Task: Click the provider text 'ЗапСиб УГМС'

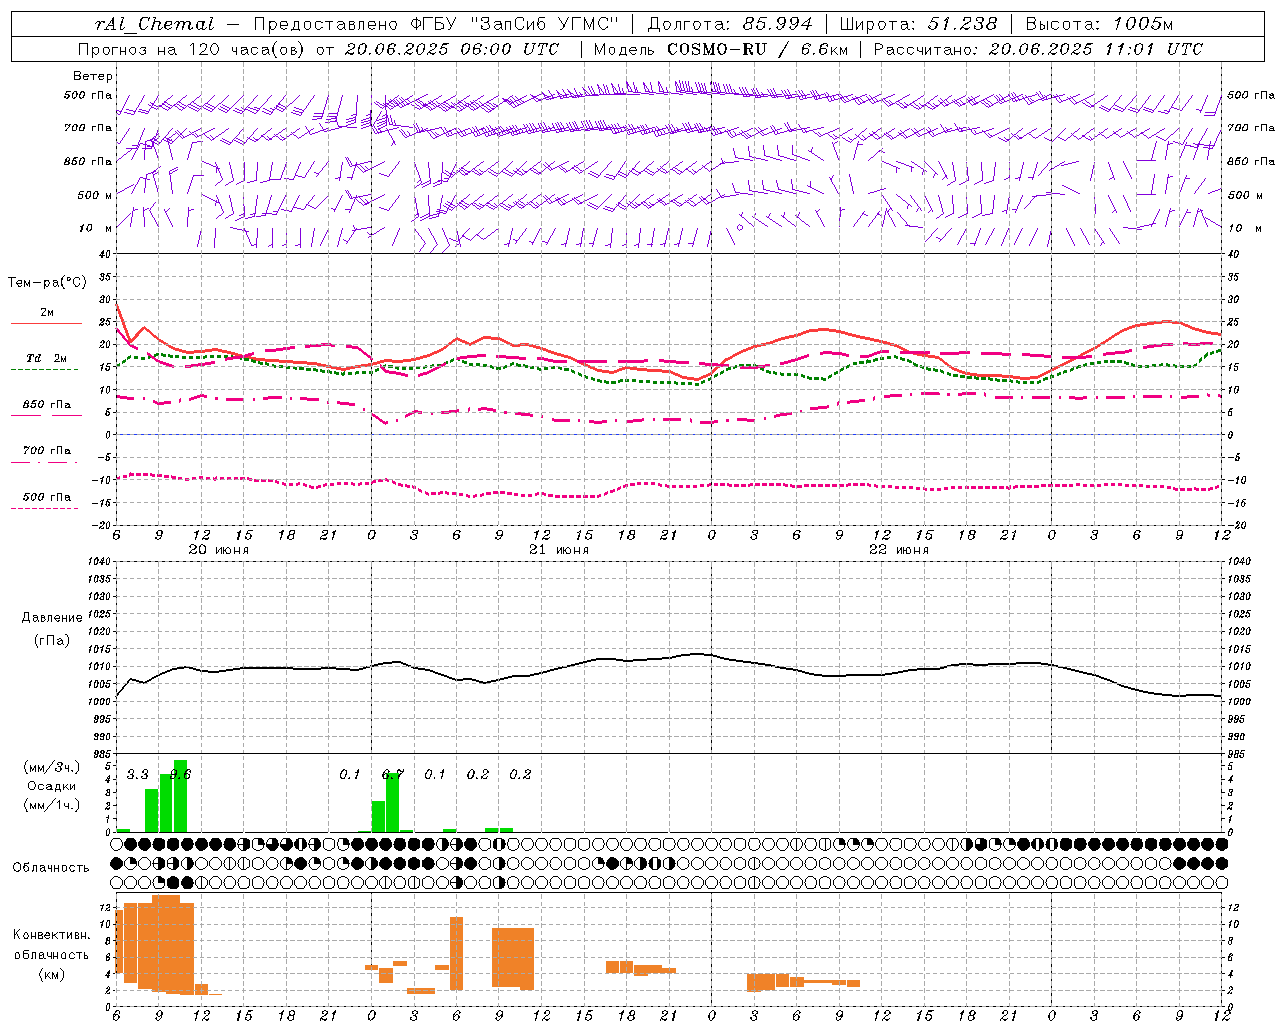Action: (544, 24)
